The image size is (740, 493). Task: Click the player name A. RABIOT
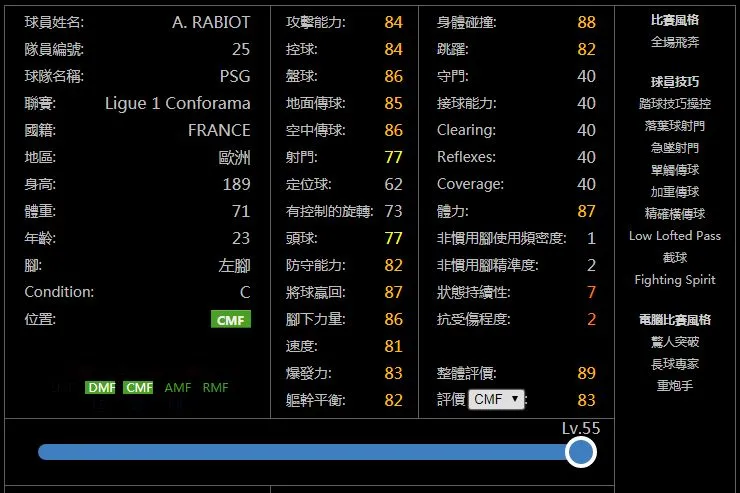(211, 22)
